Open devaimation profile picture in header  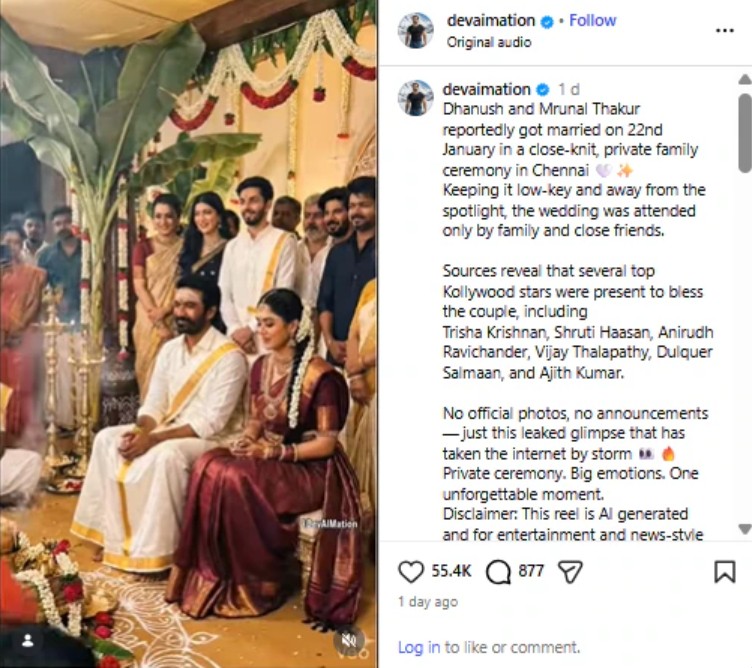click(415, 29)
